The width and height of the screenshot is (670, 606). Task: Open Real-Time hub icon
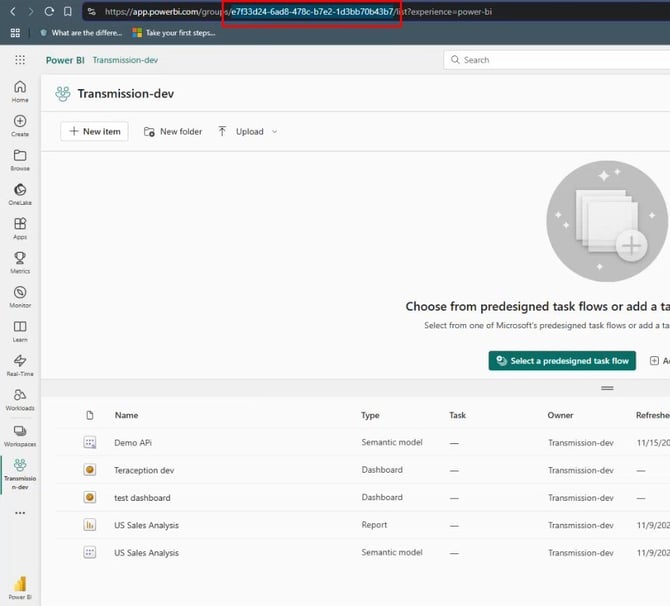pyautogui.click(x=20, y=365)
